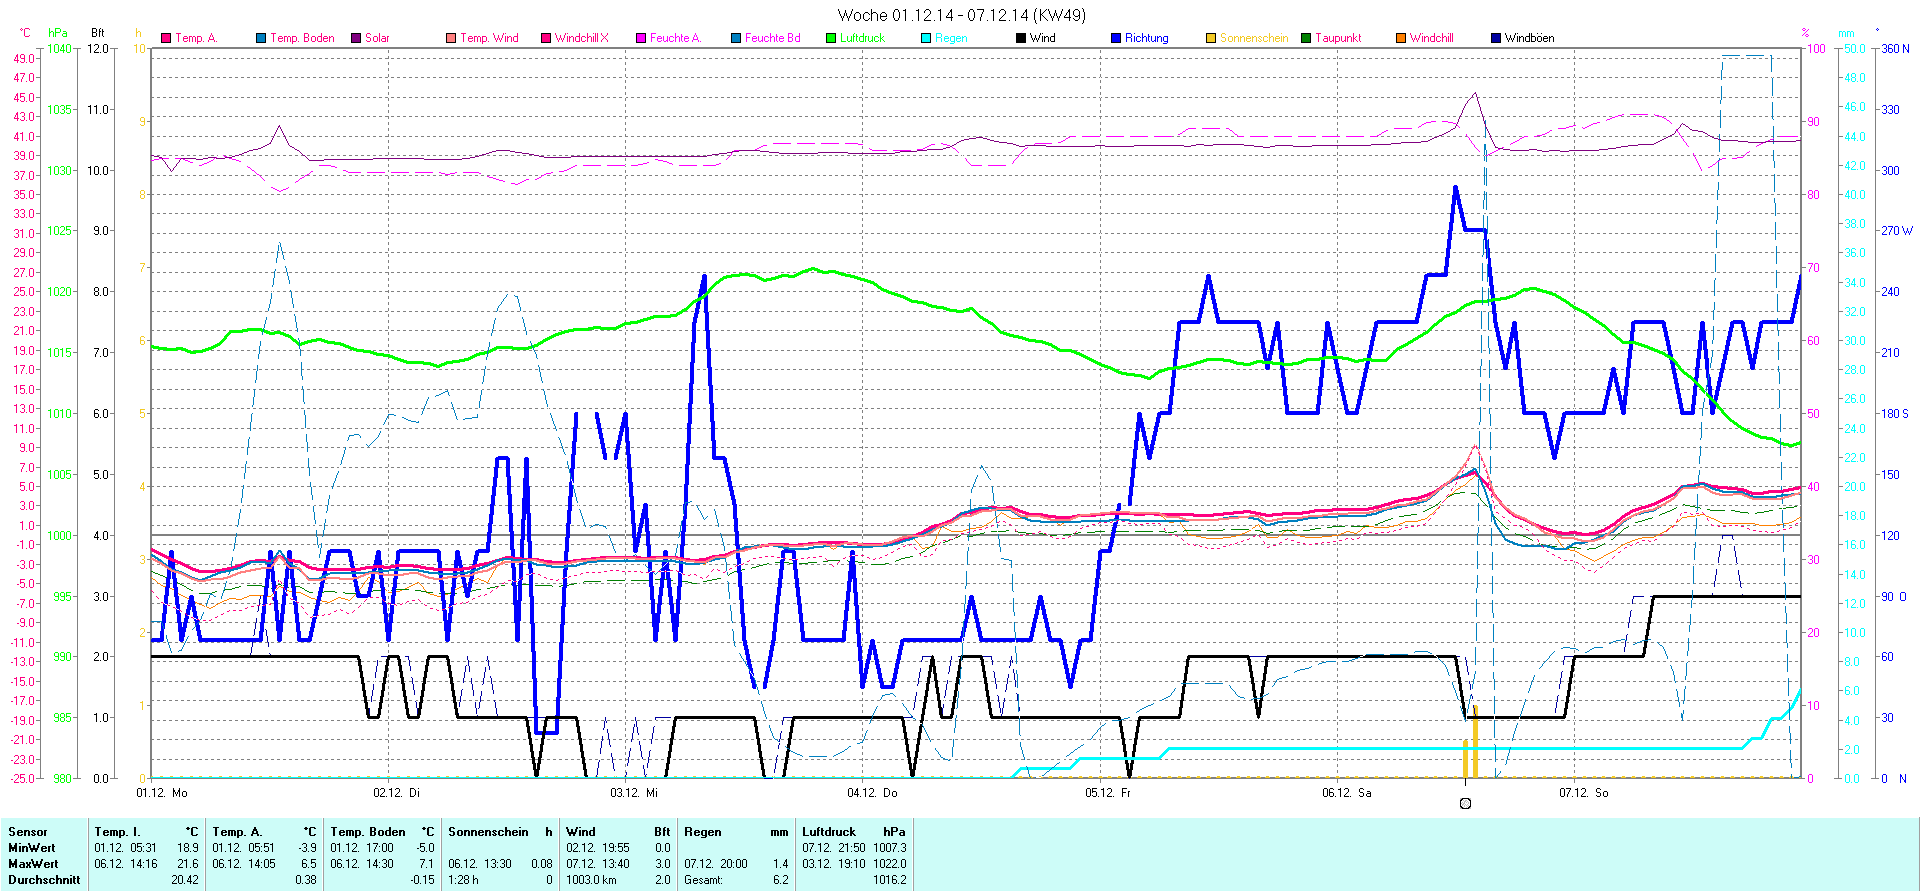Click the black Wind legend square
The height and width of the screenshot is (891, 1920).
[x=1021, y=38]
